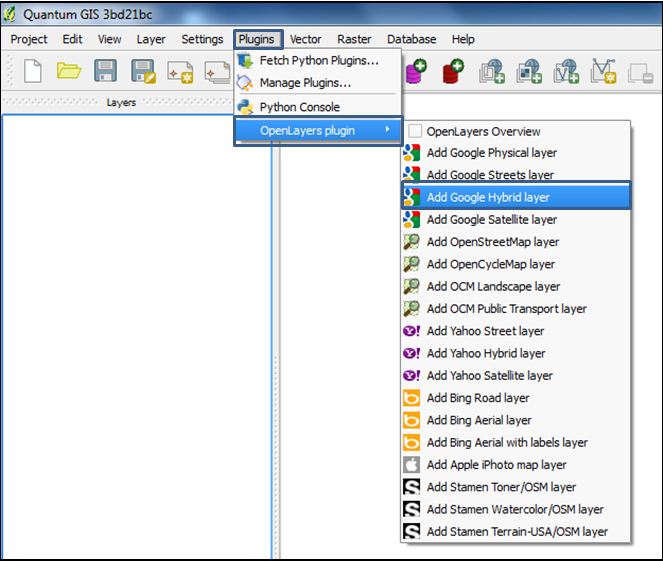Save project using the floppy disk icon
This screenshot has height=561, width=663.
click(x=105, y=71)
